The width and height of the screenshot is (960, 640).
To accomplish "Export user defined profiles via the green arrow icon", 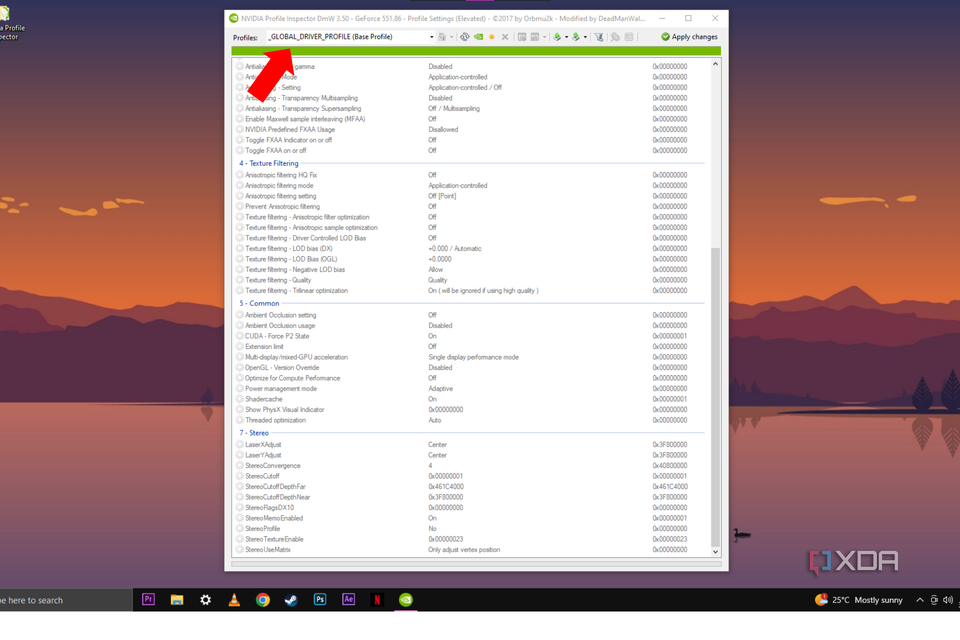I will 557,37.
